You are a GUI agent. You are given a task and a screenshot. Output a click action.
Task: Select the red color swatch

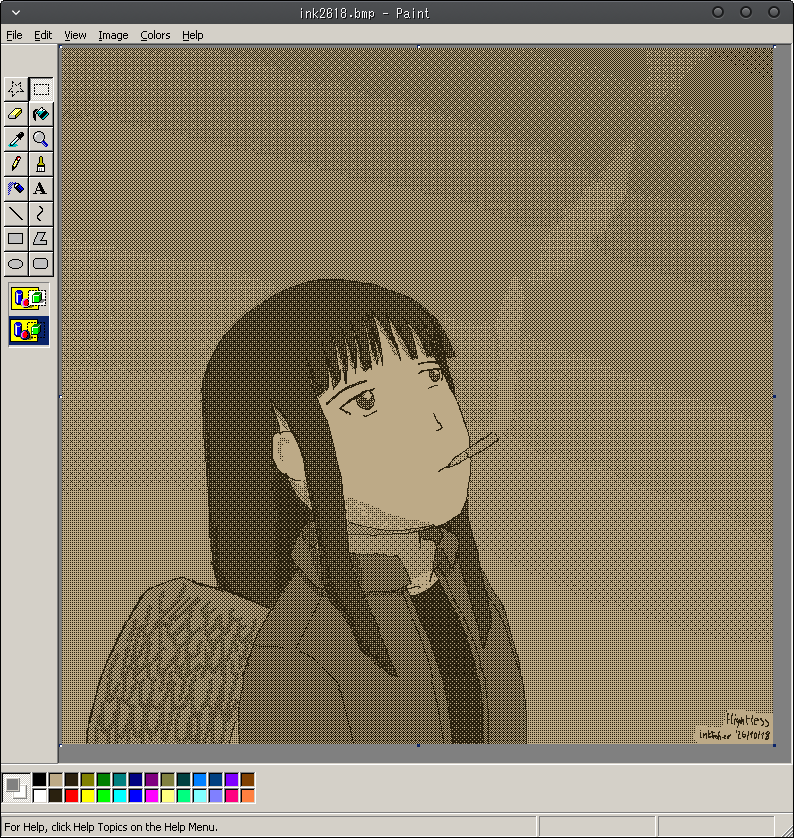[72, 796]
